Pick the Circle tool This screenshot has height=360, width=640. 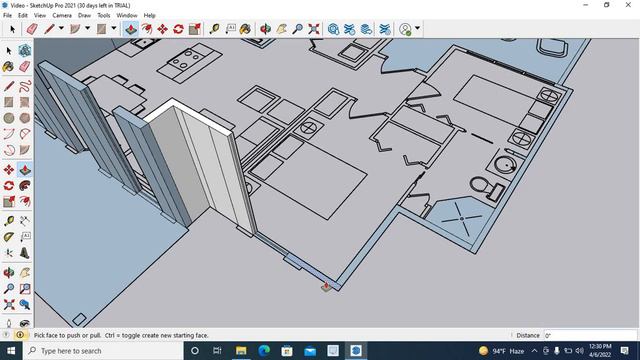tap(9, 118)
